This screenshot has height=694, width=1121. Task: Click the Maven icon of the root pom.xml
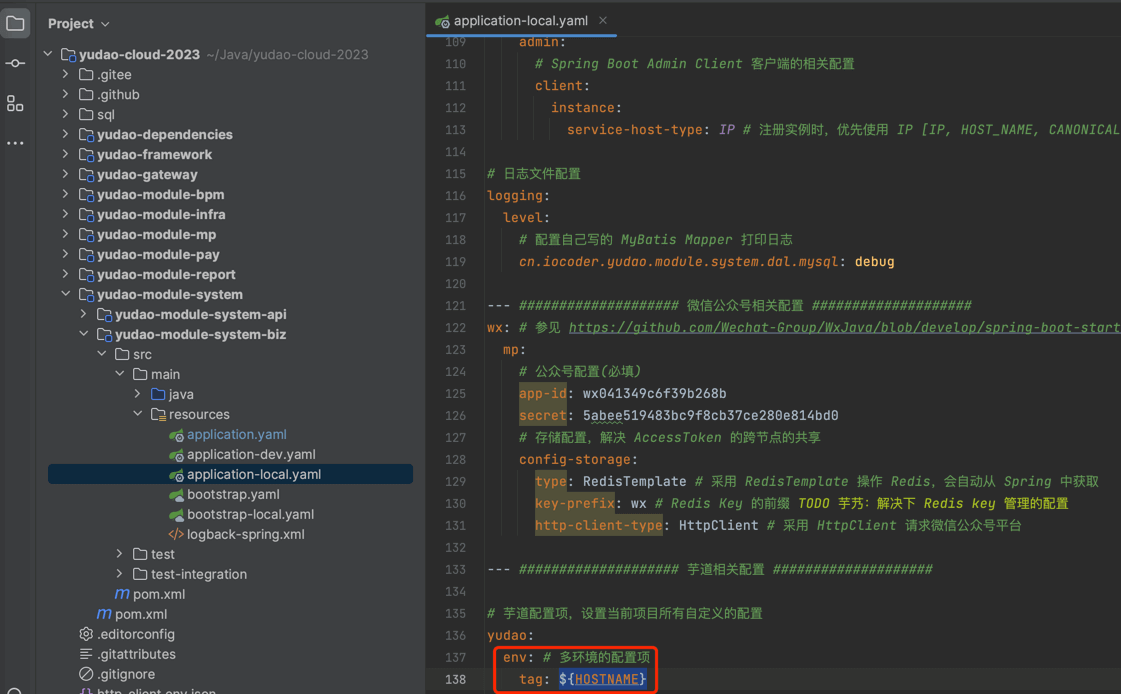(104, 614)
